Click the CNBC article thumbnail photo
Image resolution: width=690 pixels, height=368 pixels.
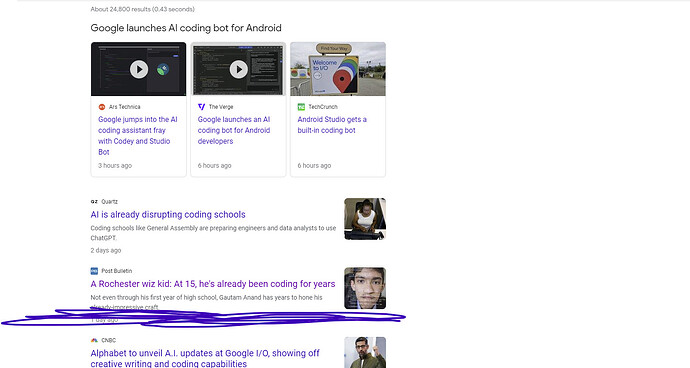click(x=365, y=353)
